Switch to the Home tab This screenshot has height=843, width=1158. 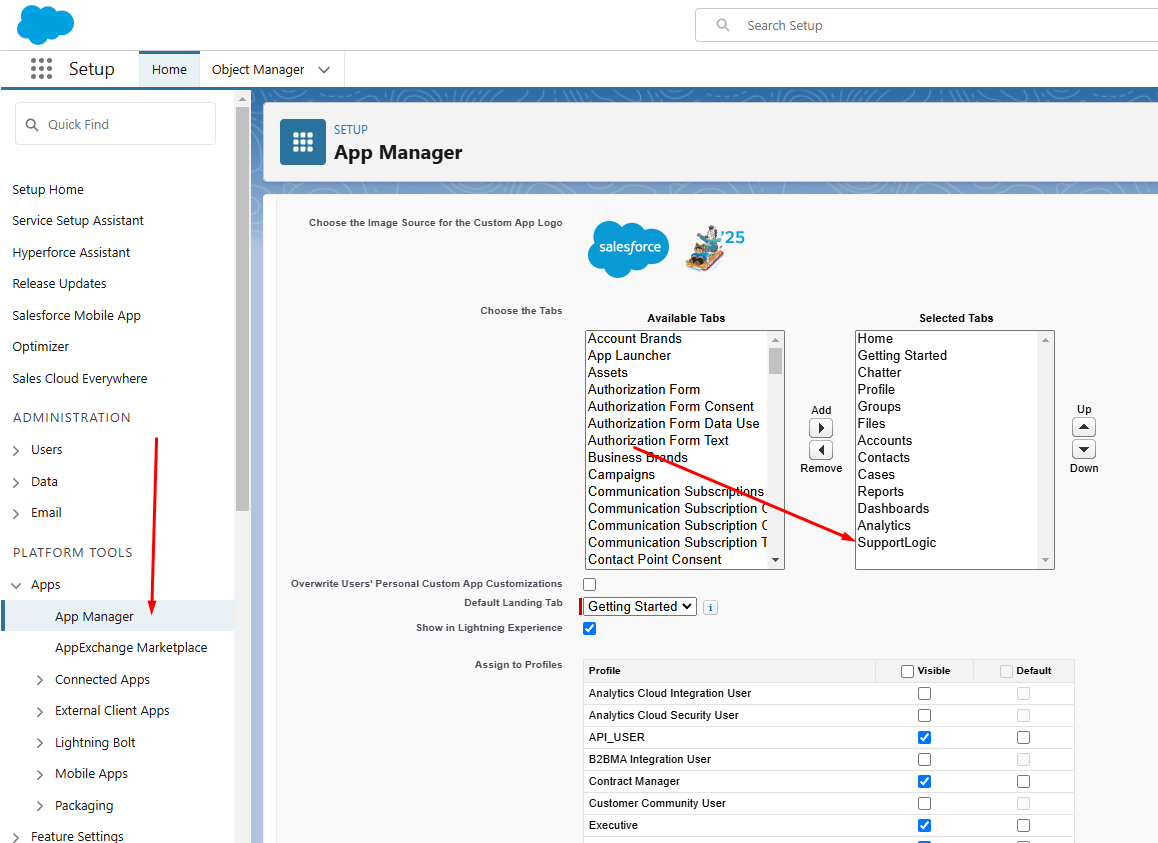[x=169, y=69]
